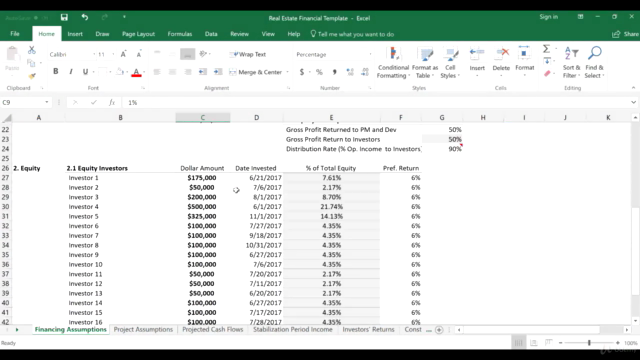Open Sort & Filter menu
Image resolution: width=640 pixels, height=360 pixels.
point(571,62)
